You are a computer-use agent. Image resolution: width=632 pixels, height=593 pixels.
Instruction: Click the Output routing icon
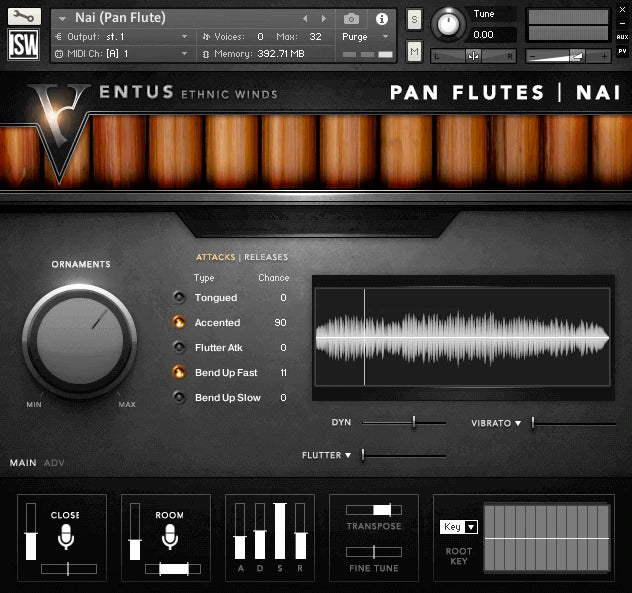58,37
